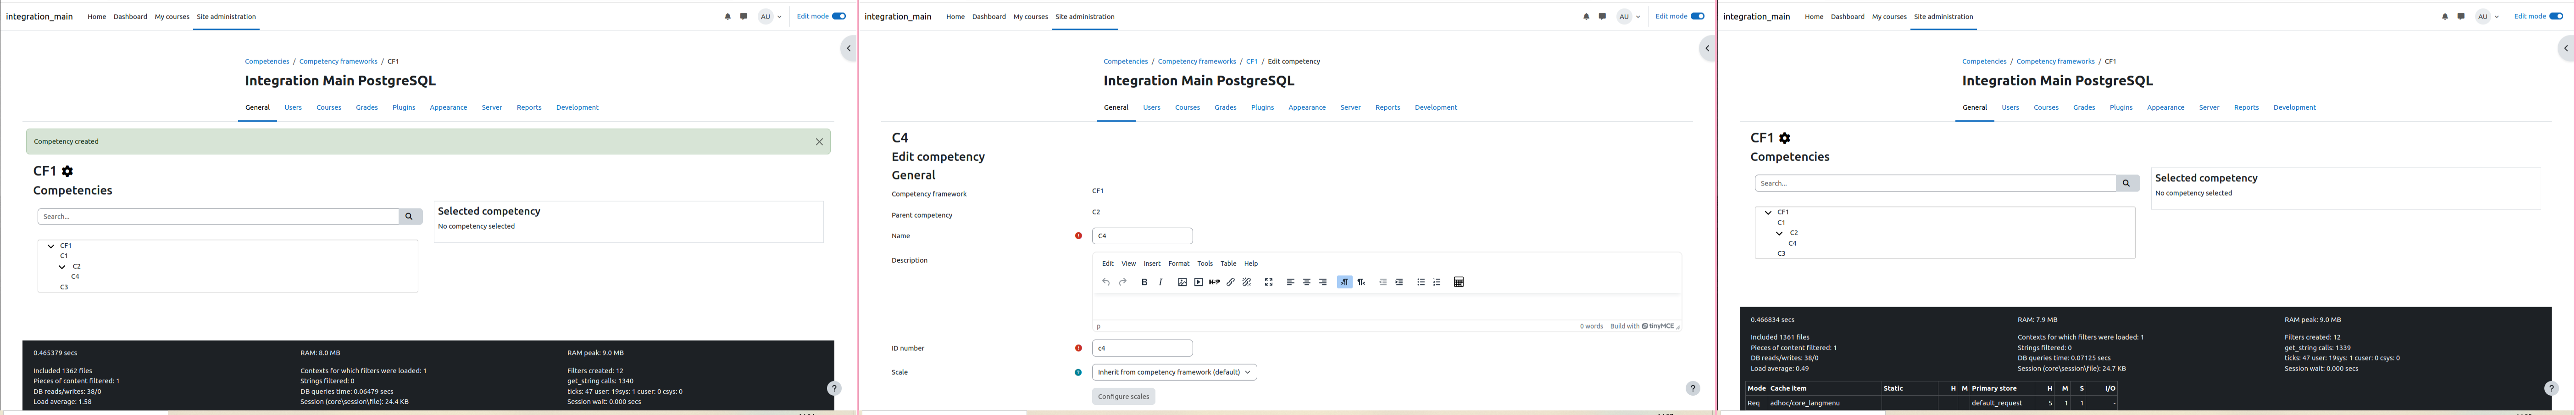Click ID number input field containing c4
Image resolution: width=2576 pixels, height=415 pixels.
click(x=1142, y=348)
